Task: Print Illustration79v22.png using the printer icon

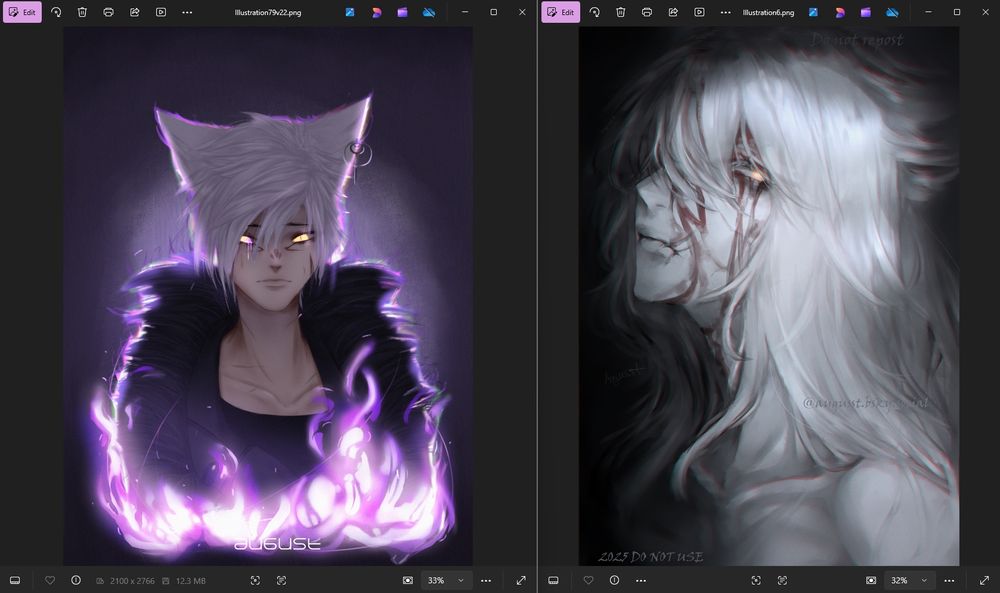Action: click(108, 12)
